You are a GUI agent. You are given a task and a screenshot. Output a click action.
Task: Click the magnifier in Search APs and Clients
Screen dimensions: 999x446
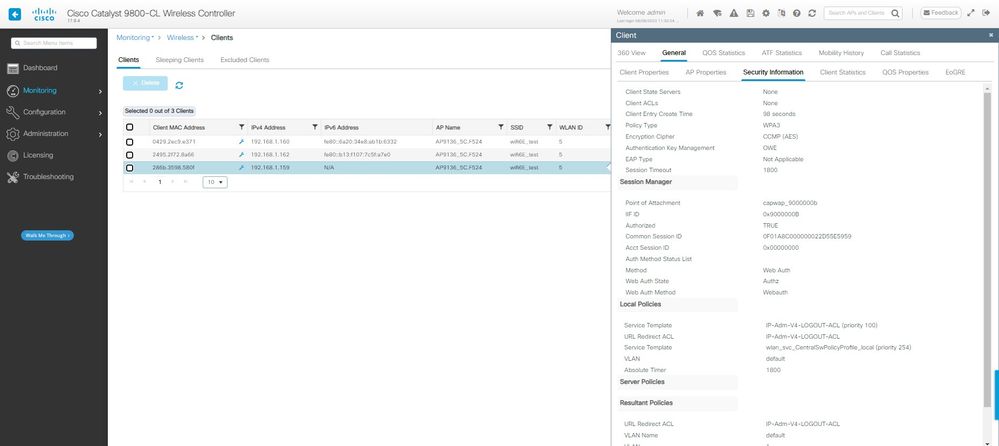895,13
